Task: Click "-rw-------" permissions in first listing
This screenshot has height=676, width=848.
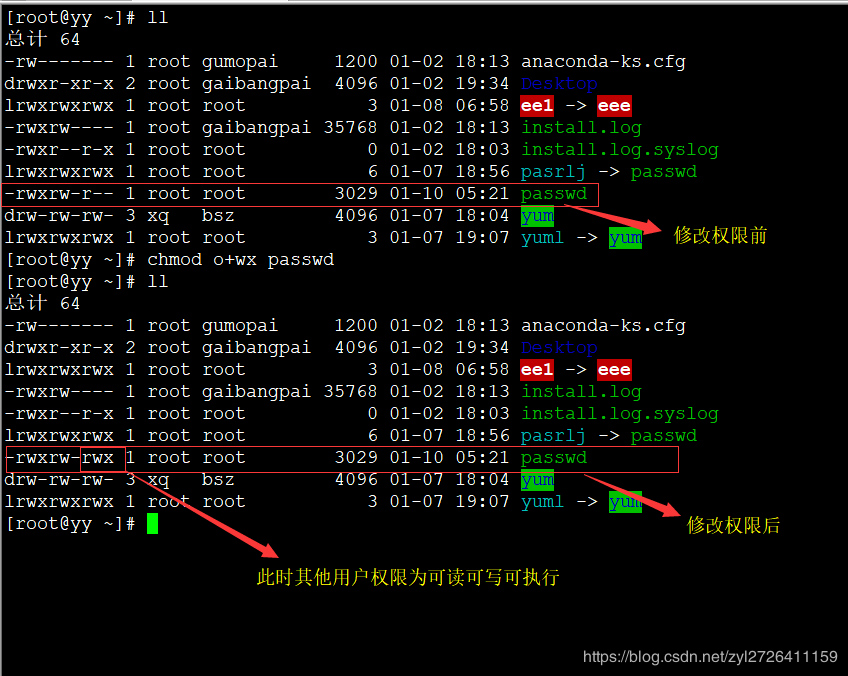Action: pyautogui.click(x=59, y=62)
